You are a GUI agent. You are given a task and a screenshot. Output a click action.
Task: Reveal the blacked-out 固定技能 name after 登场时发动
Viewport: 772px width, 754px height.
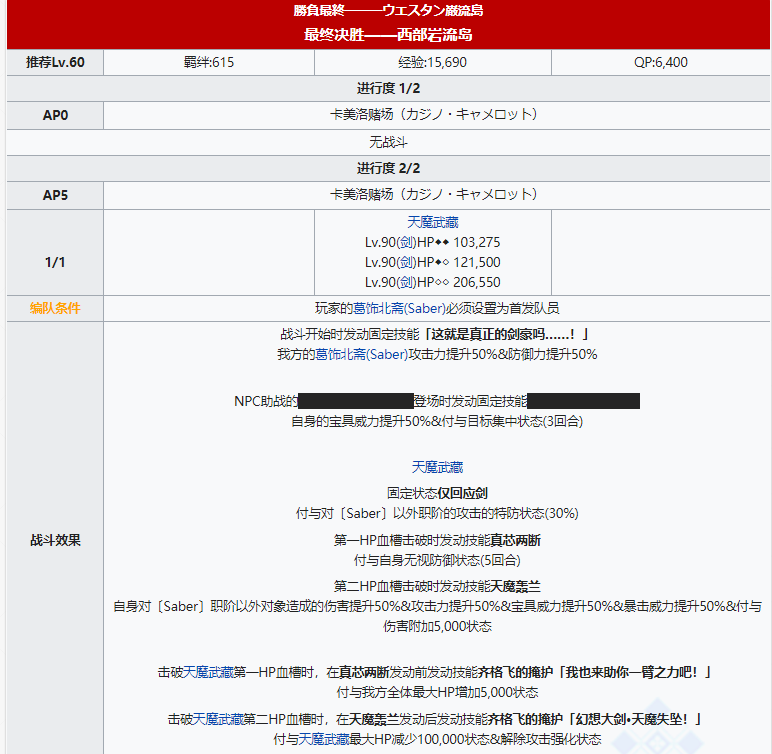click(583, 401)
